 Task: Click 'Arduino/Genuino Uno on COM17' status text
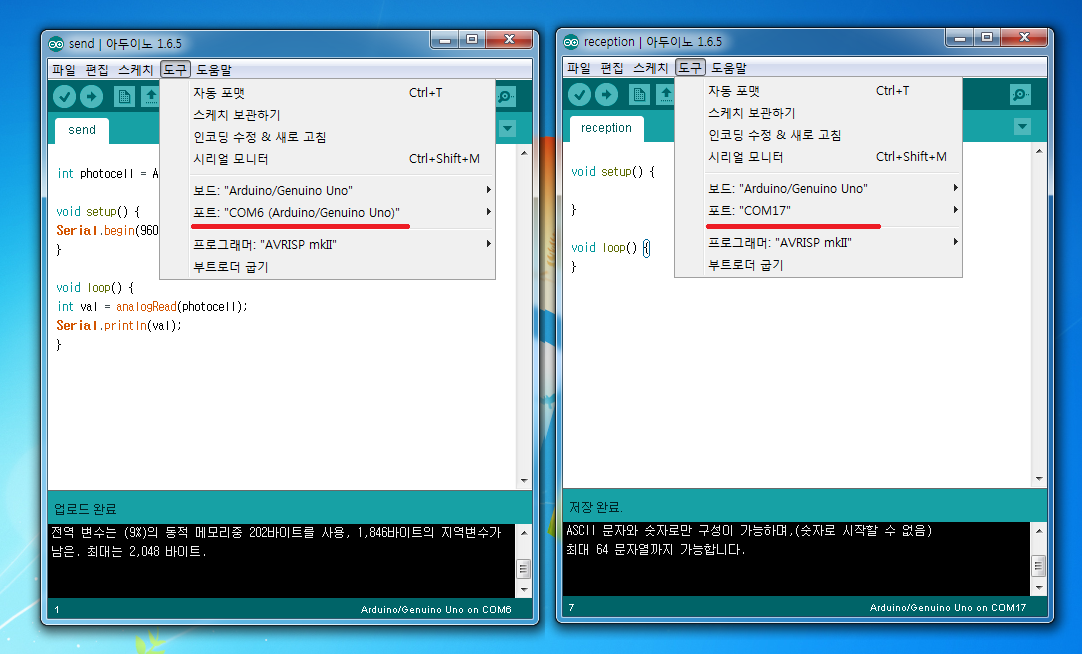click(x=948, y=608)
